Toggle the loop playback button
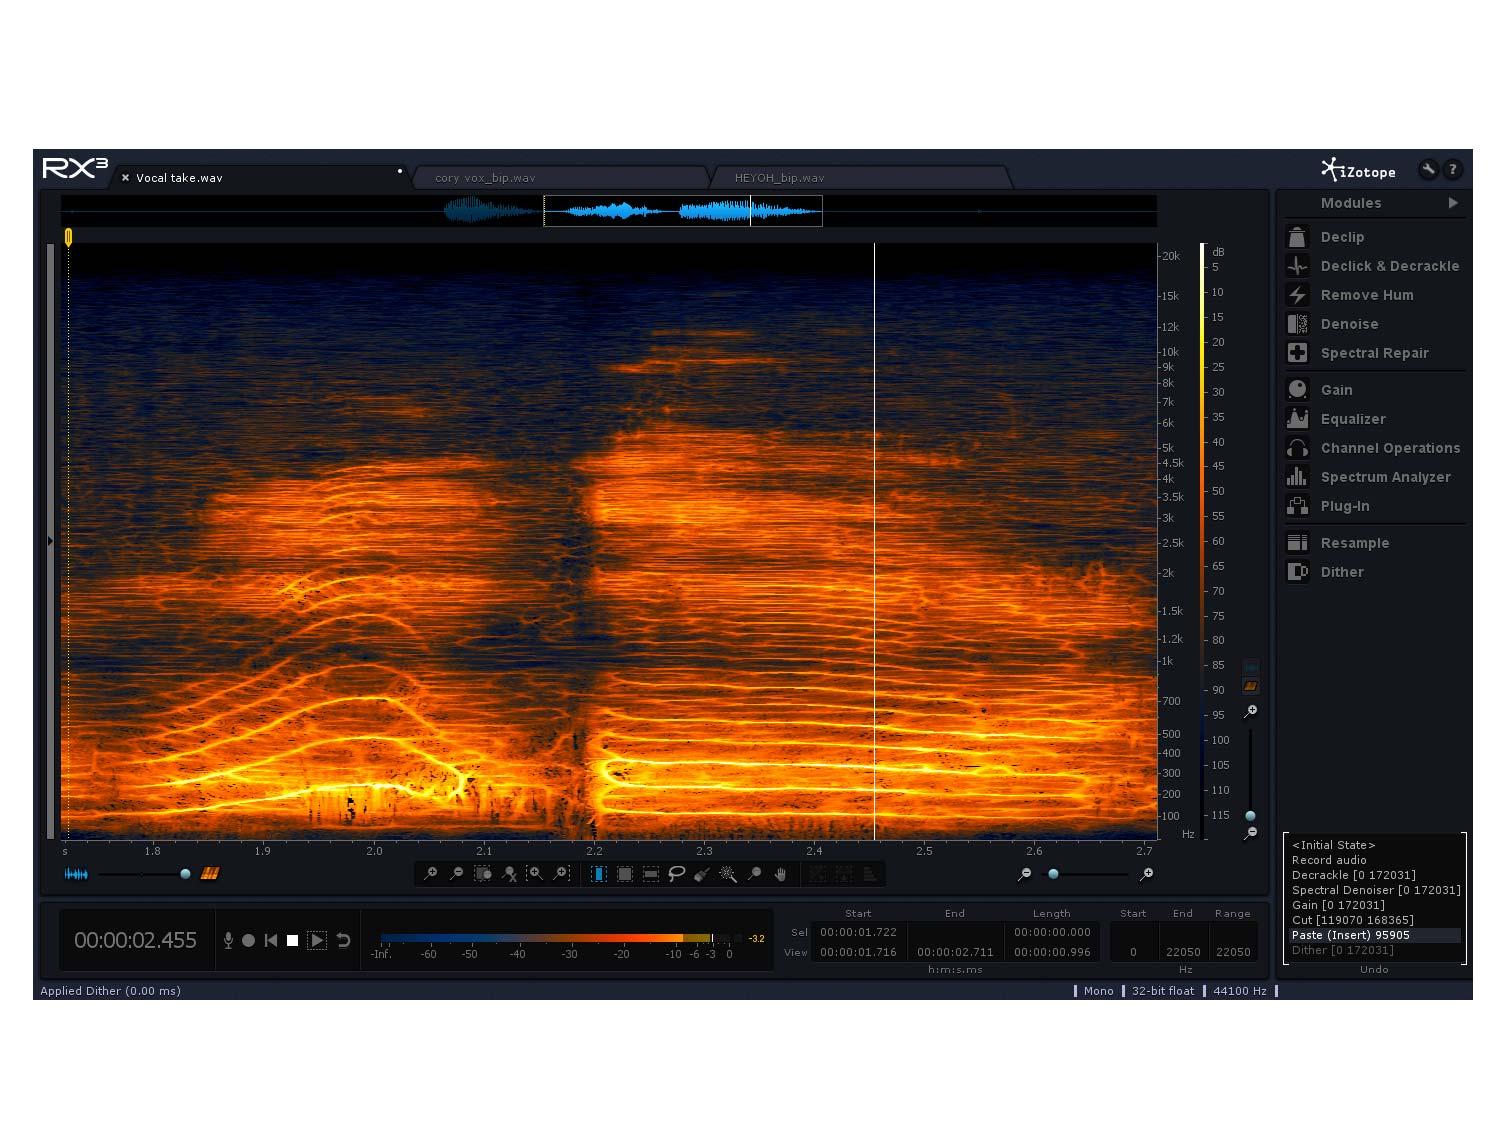This screenshot has height=1125, width=1500. tap(343, 940)
